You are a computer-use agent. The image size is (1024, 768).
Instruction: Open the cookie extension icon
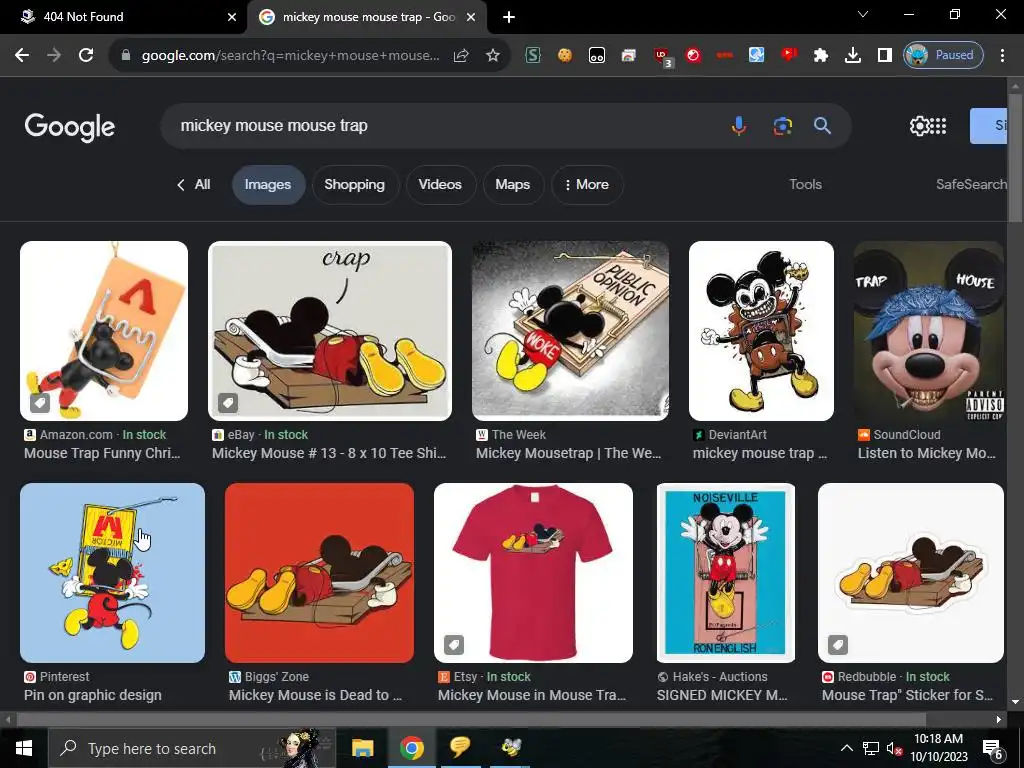tap(565, 56)
